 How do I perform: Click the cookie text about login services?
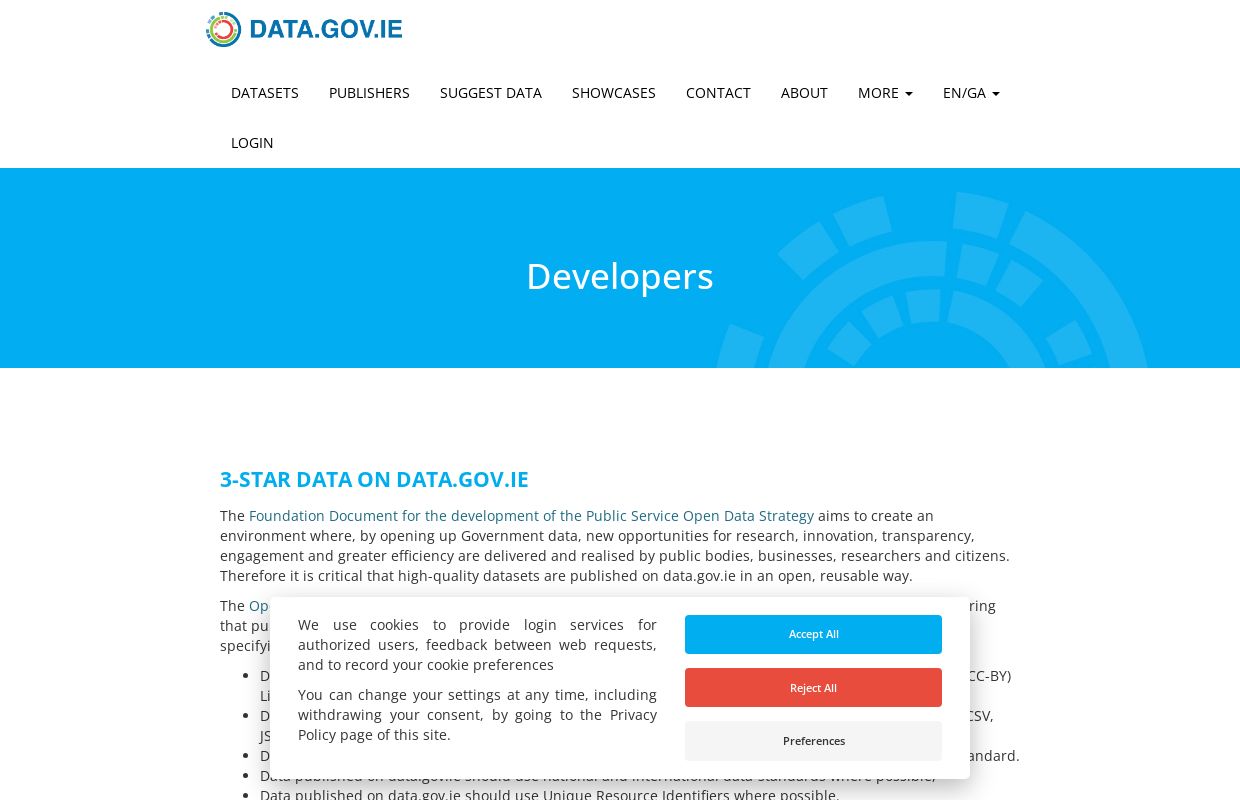point(477,645)
